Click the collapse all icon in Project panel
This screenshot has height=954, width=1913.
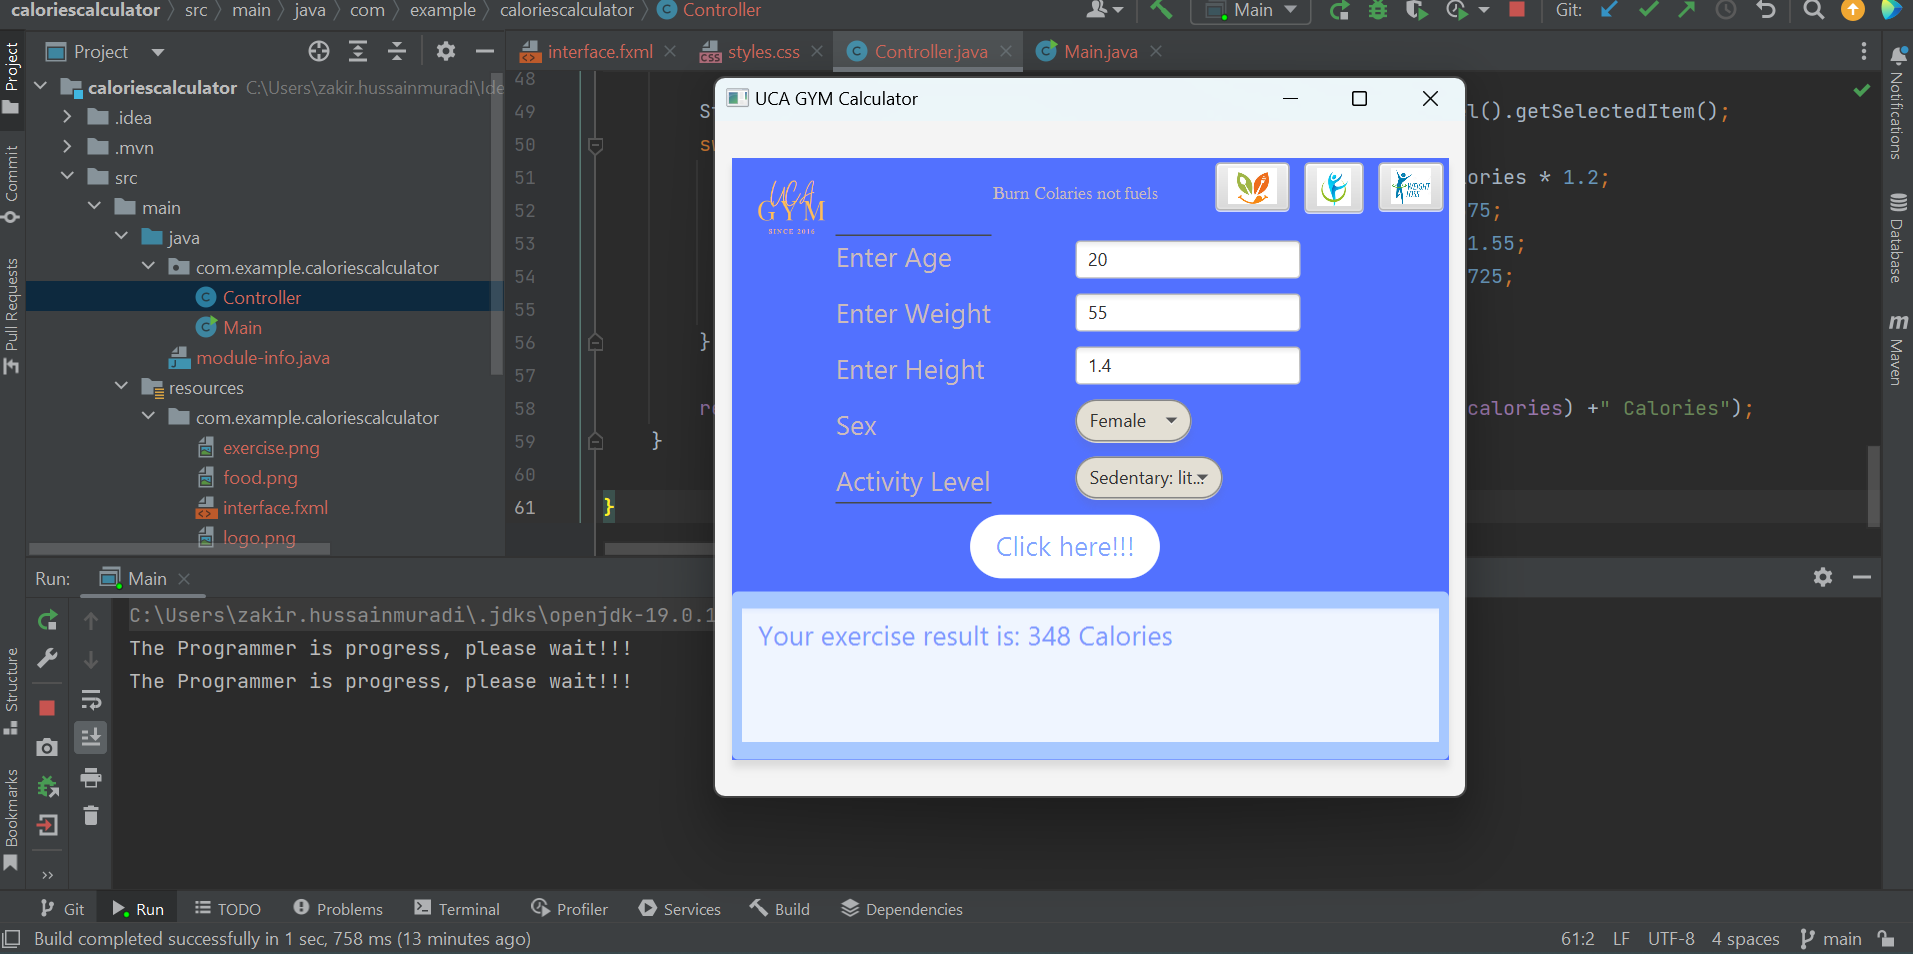pos(397,51)
